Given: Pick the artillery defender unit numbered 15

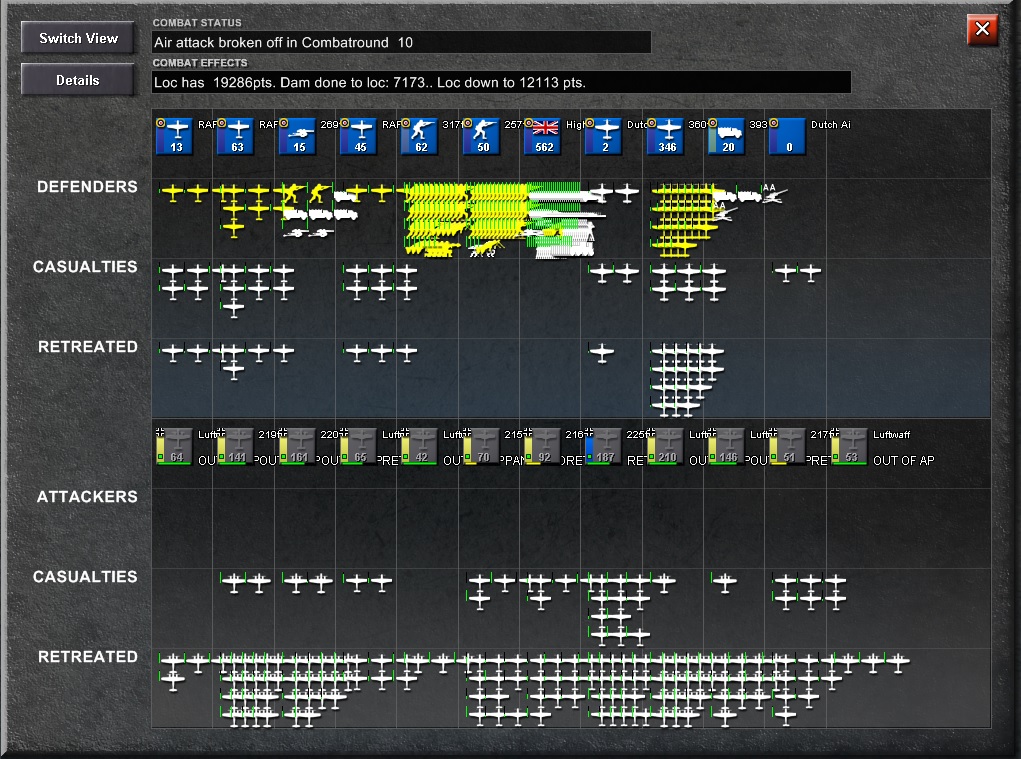Looking at the screenshot, I should click(298, 136).
